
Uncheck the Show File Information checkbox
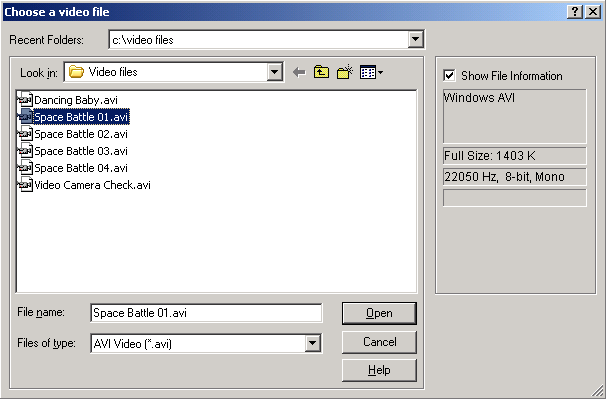coord(449,75)
